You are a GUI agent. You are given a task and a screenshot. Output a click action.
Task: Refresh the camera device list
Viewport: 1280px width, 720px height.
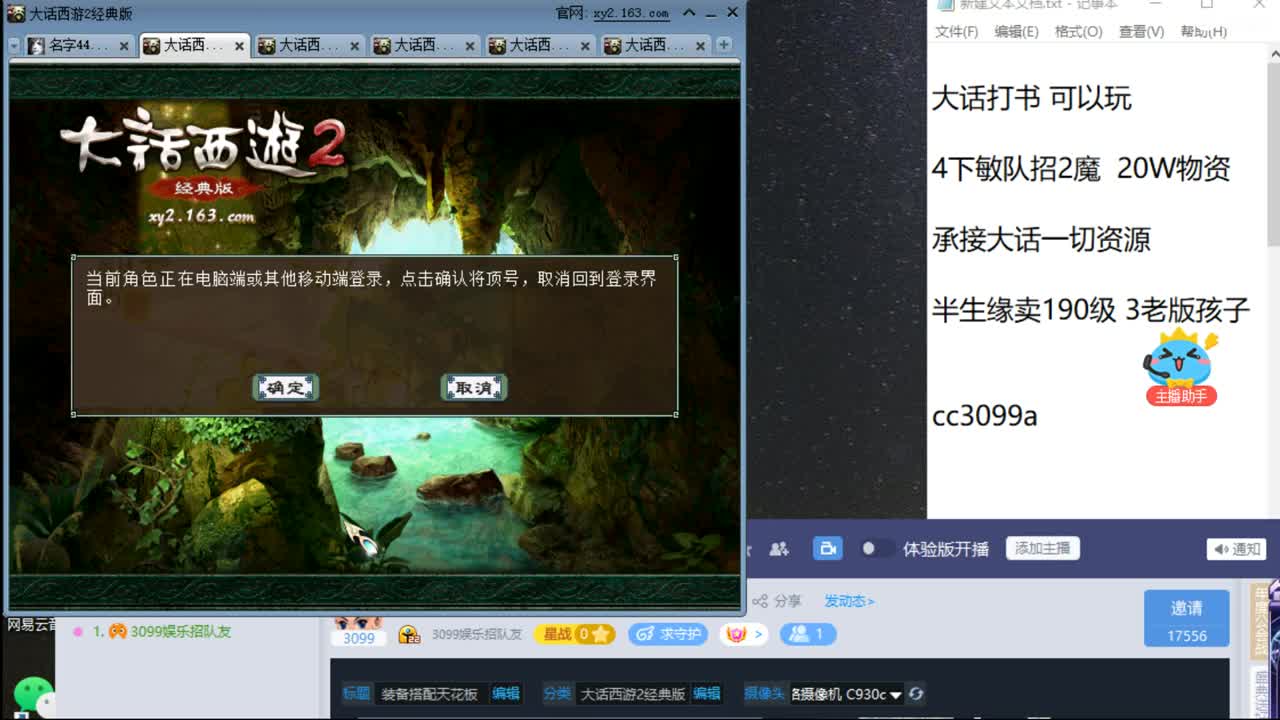pos(916,694)
